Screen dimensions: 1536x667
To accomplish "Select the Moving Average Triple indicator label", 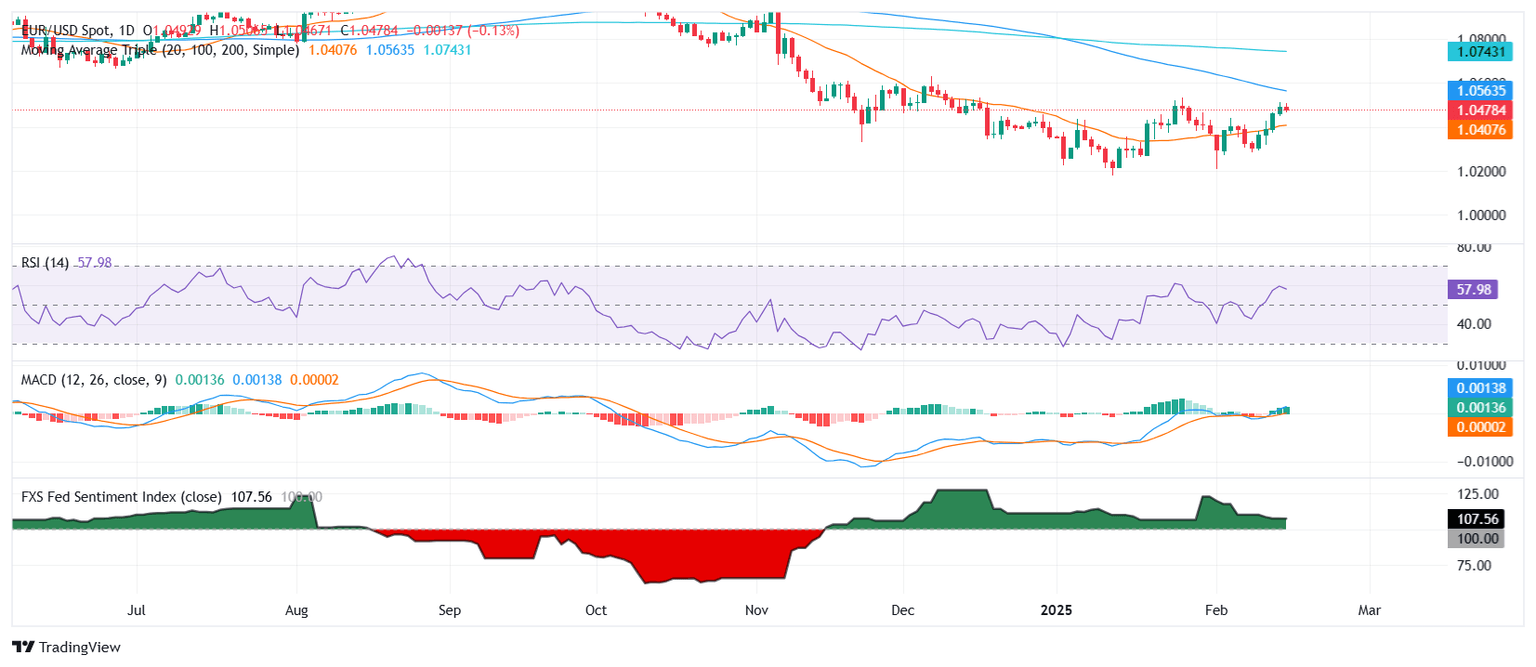I will (x=159, y=49).
